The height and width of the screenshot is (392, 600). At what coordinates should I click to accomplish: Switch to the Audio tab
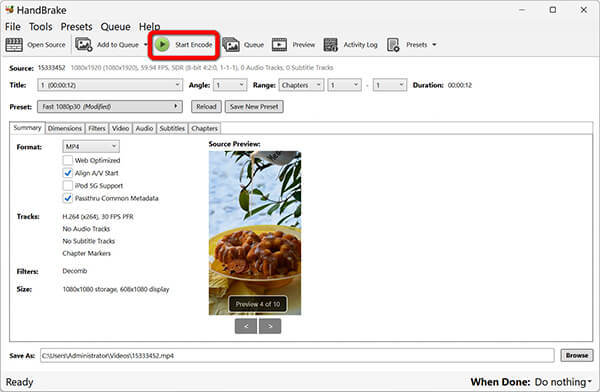[x=144, y=128]
